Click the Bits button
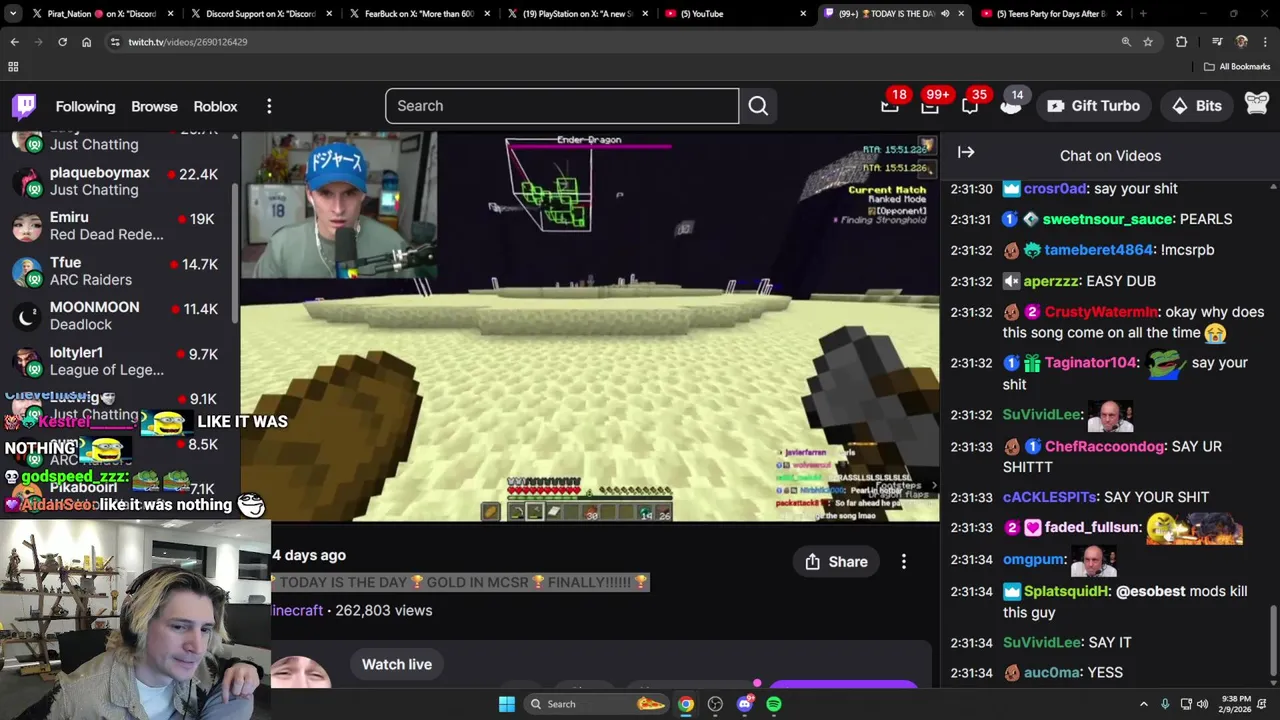Screen dimensions: 1280x720 (x=1196, y=106)
